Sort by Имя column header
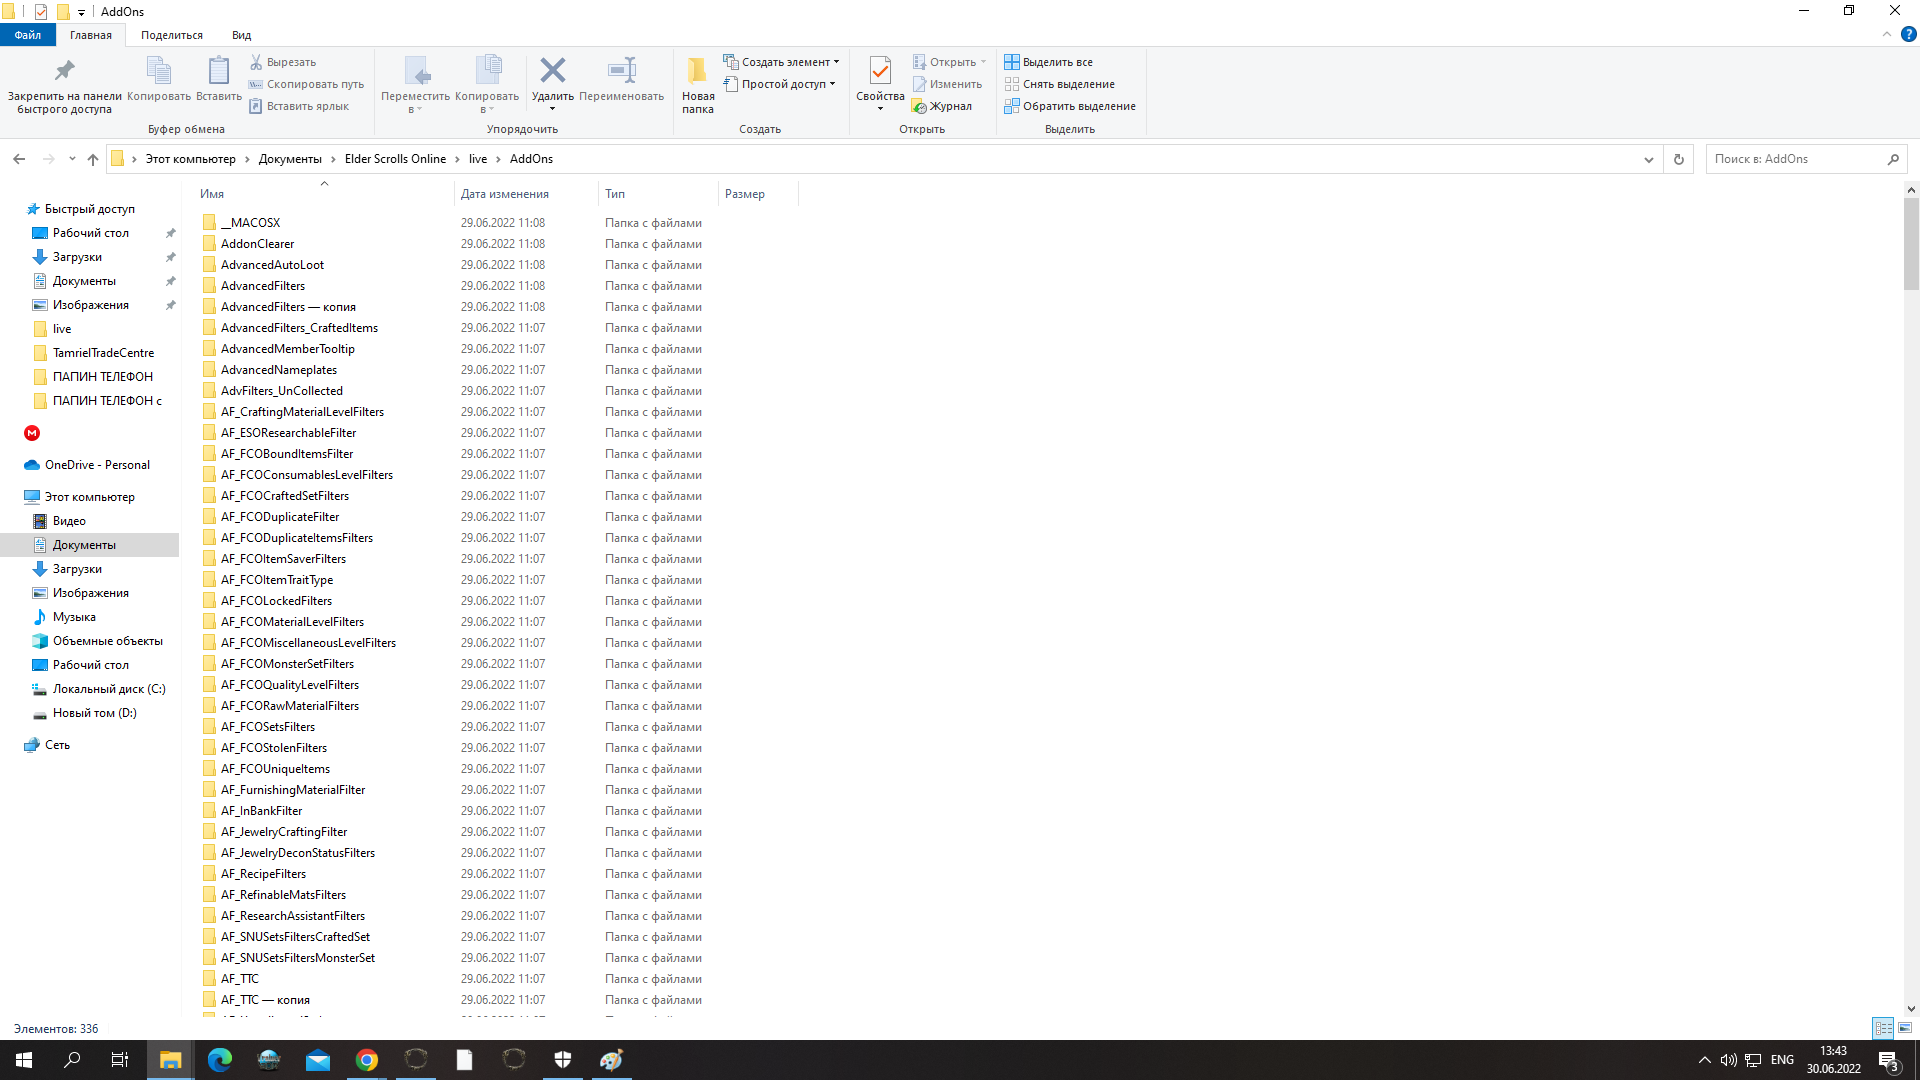Image resolution: width=1920 pixels, height=1080 pixels. pyautogui.click(x=322, y=194)
